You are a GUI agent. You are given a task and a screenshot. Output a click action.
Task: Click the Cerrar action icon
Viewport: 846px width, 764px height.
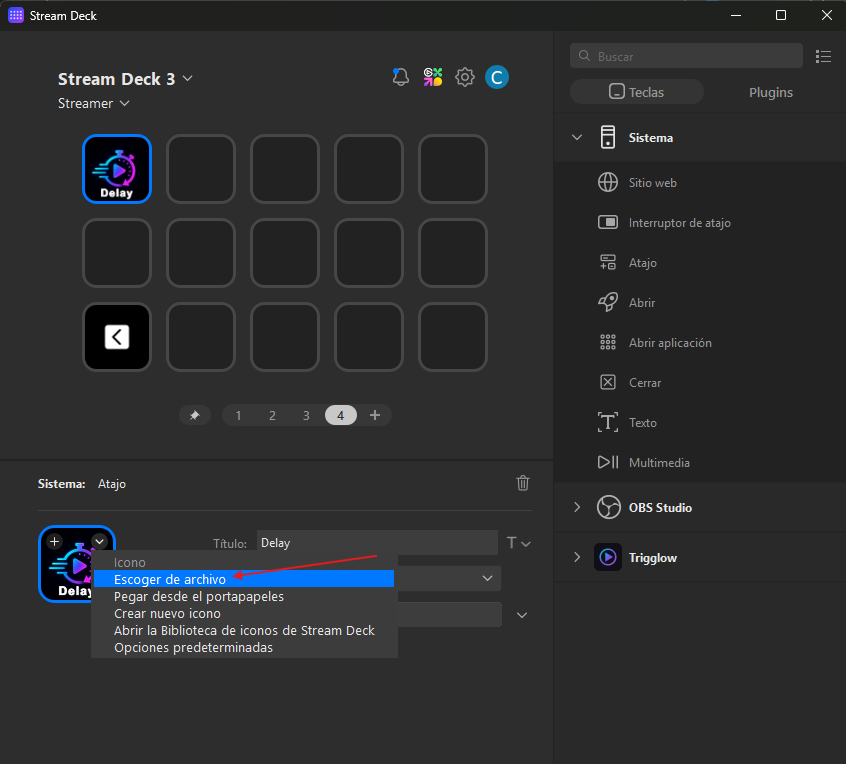coord(608,382)
